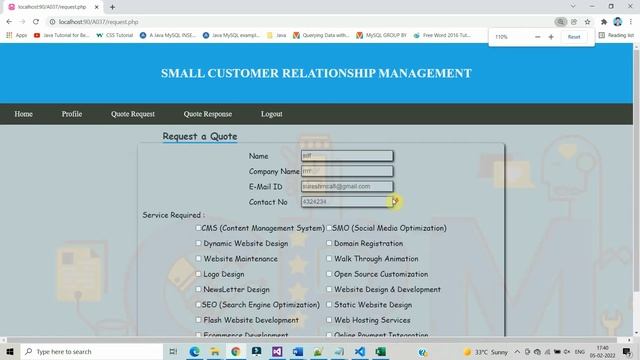Open Microsoft Excel from the taskbar
This screenshot has height=360, width=640.
coord(380,351)
